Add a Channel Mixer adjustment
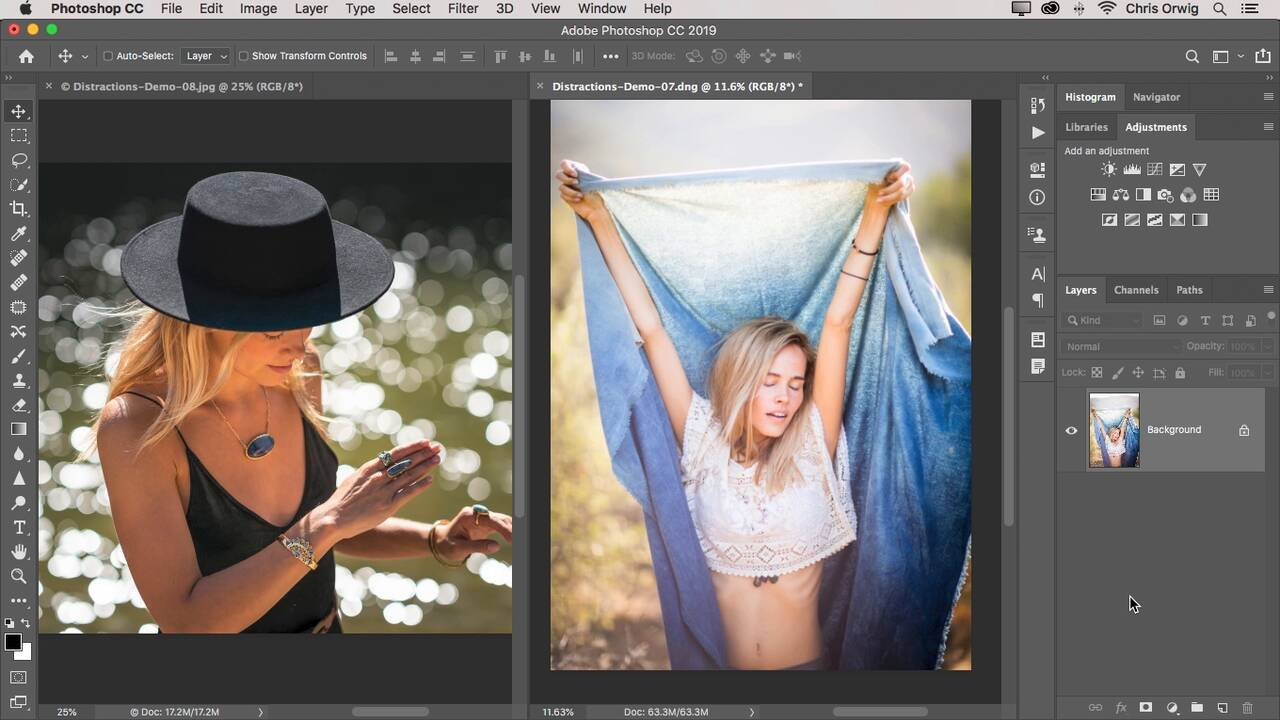This screenshot has height=720, width=1280. tap(1188, 195)
